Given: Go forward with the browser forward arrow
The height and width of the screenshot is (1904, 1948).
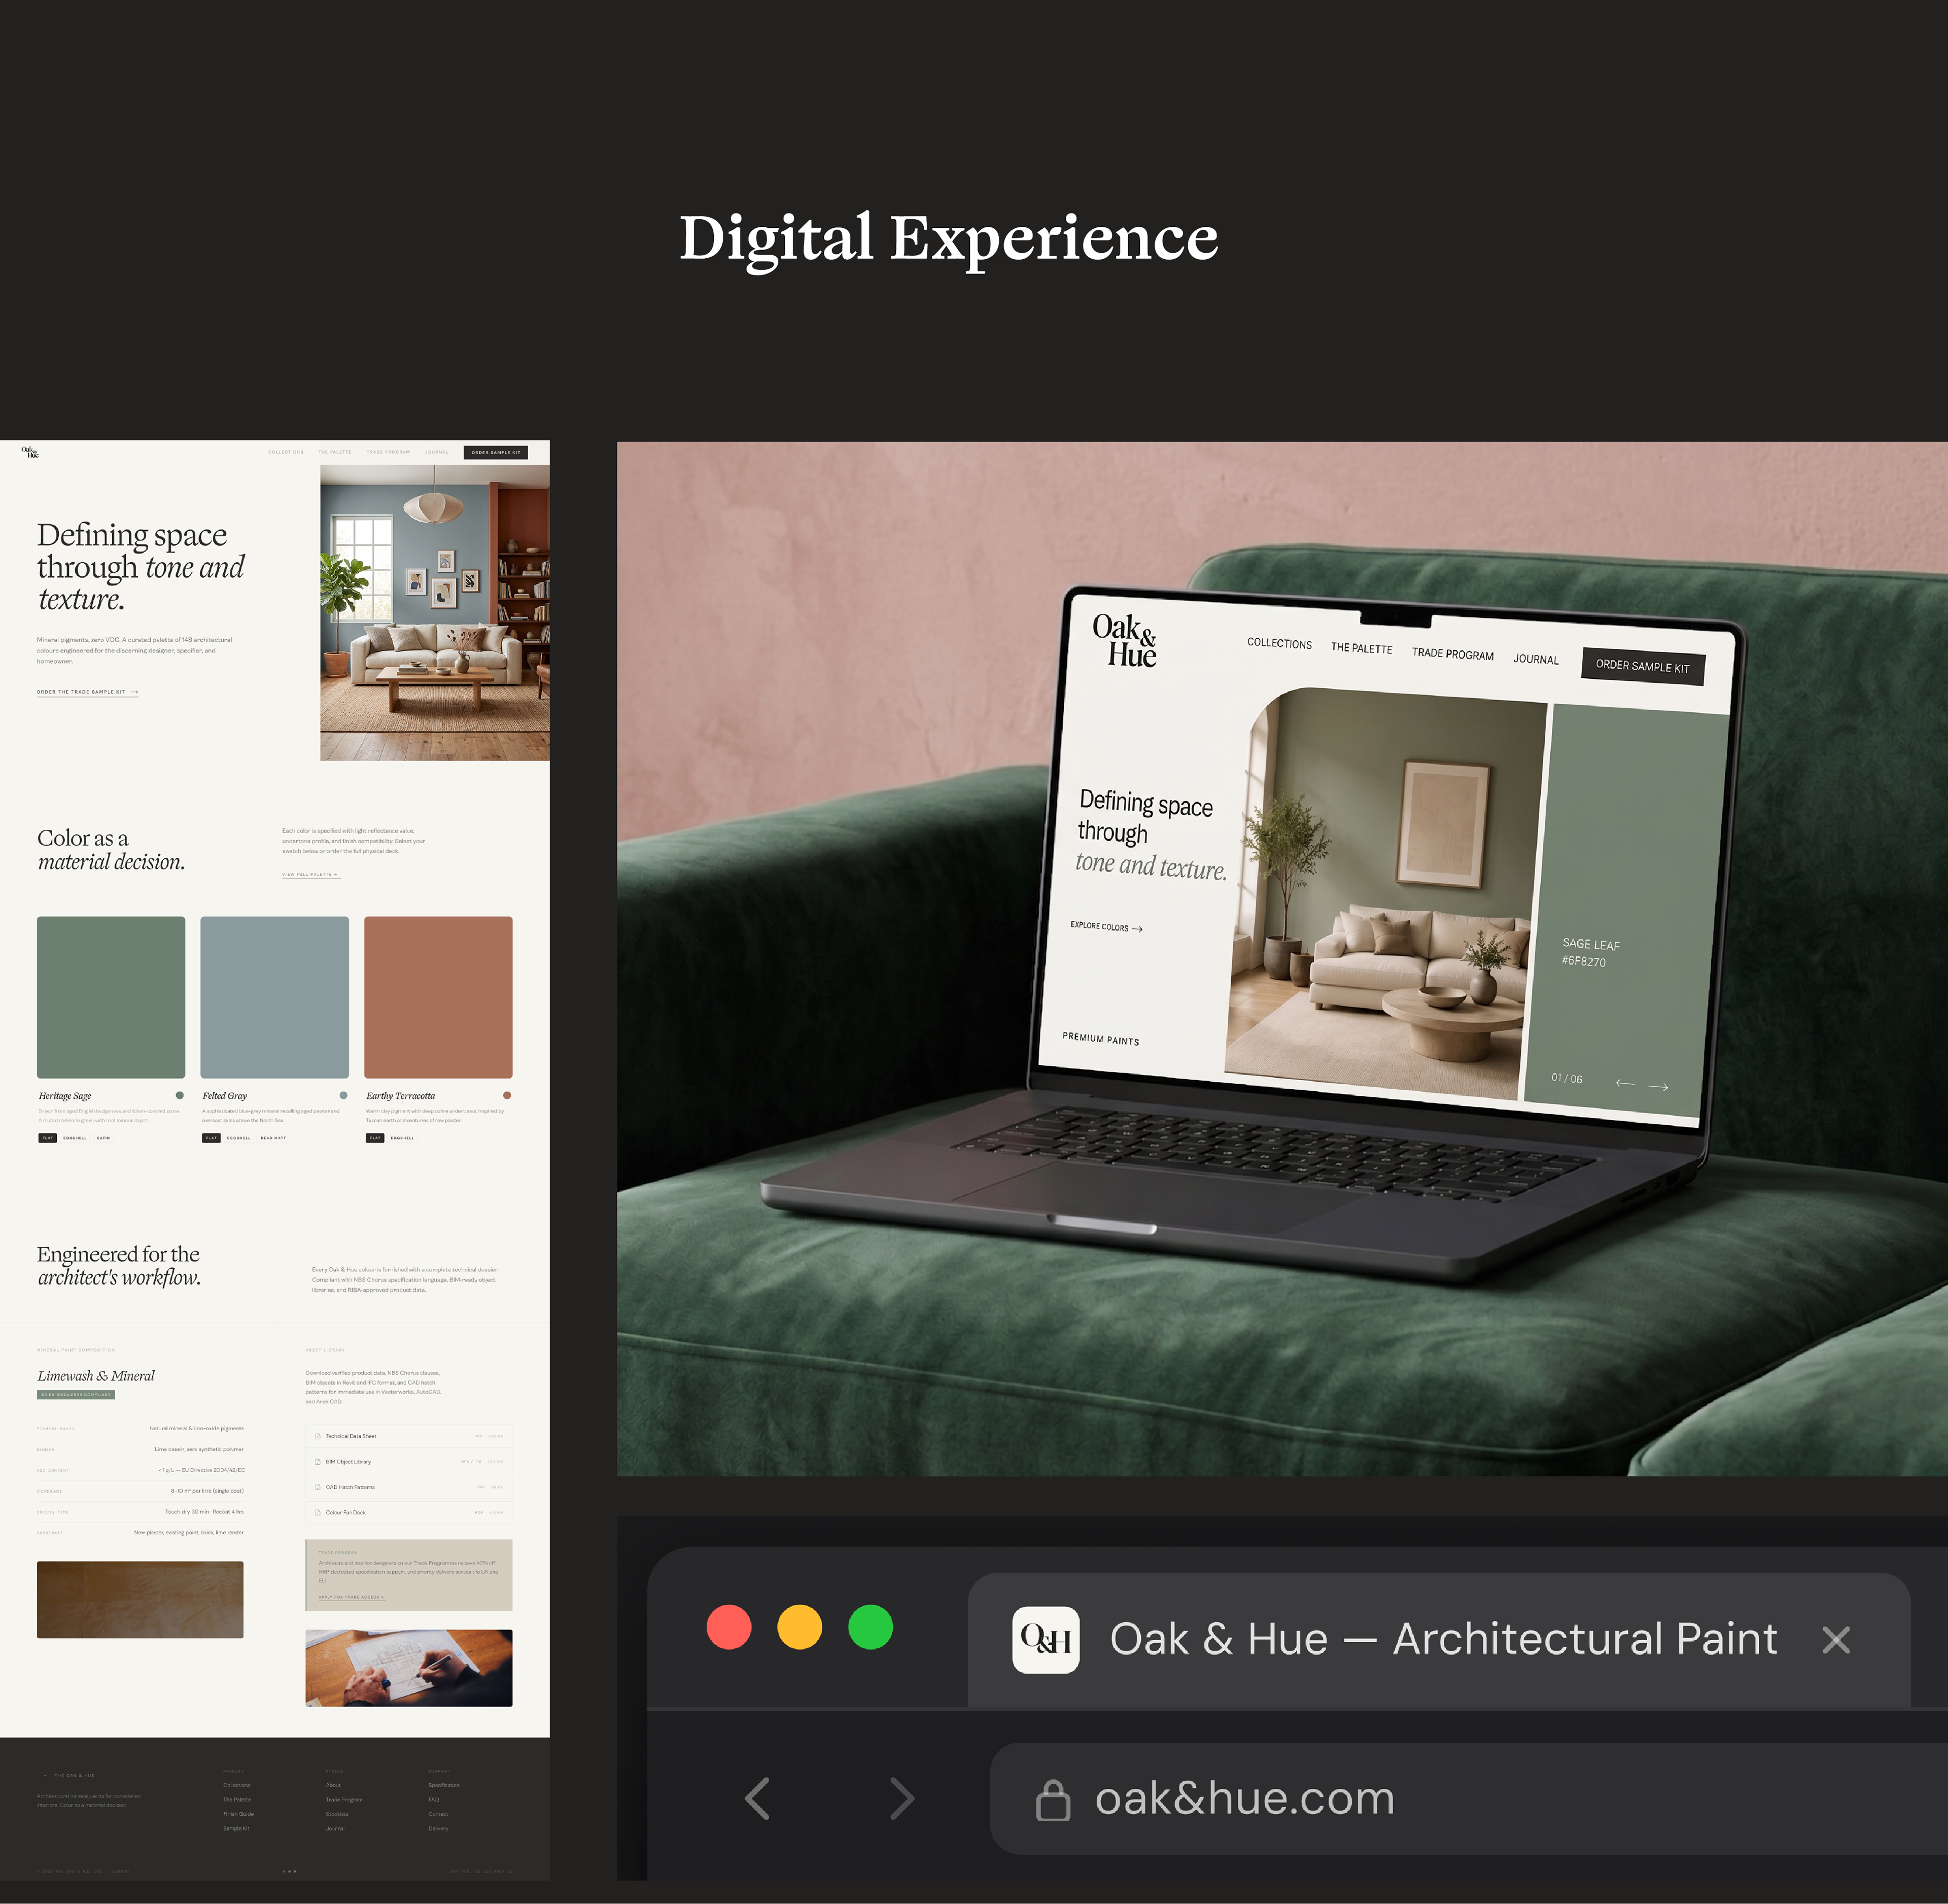Looking at the screenshot, I should (x=902, y=1798).
